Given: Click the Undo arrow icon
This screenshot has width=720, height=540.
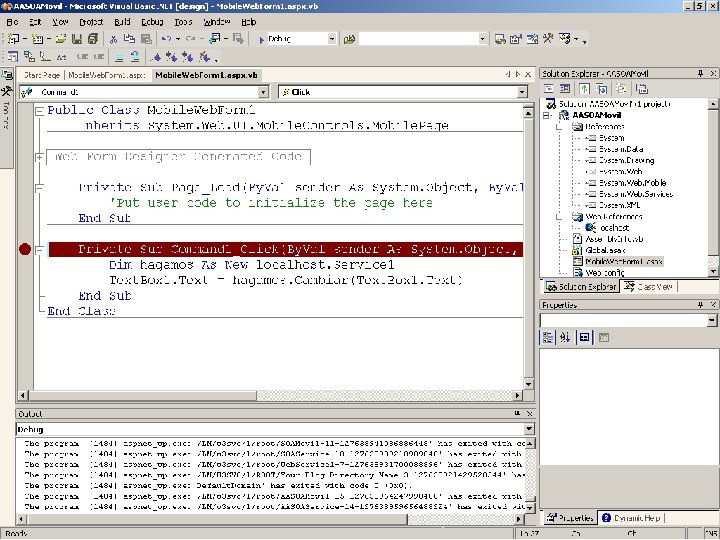Looking at the screenshot, I should tap(165, 39).
